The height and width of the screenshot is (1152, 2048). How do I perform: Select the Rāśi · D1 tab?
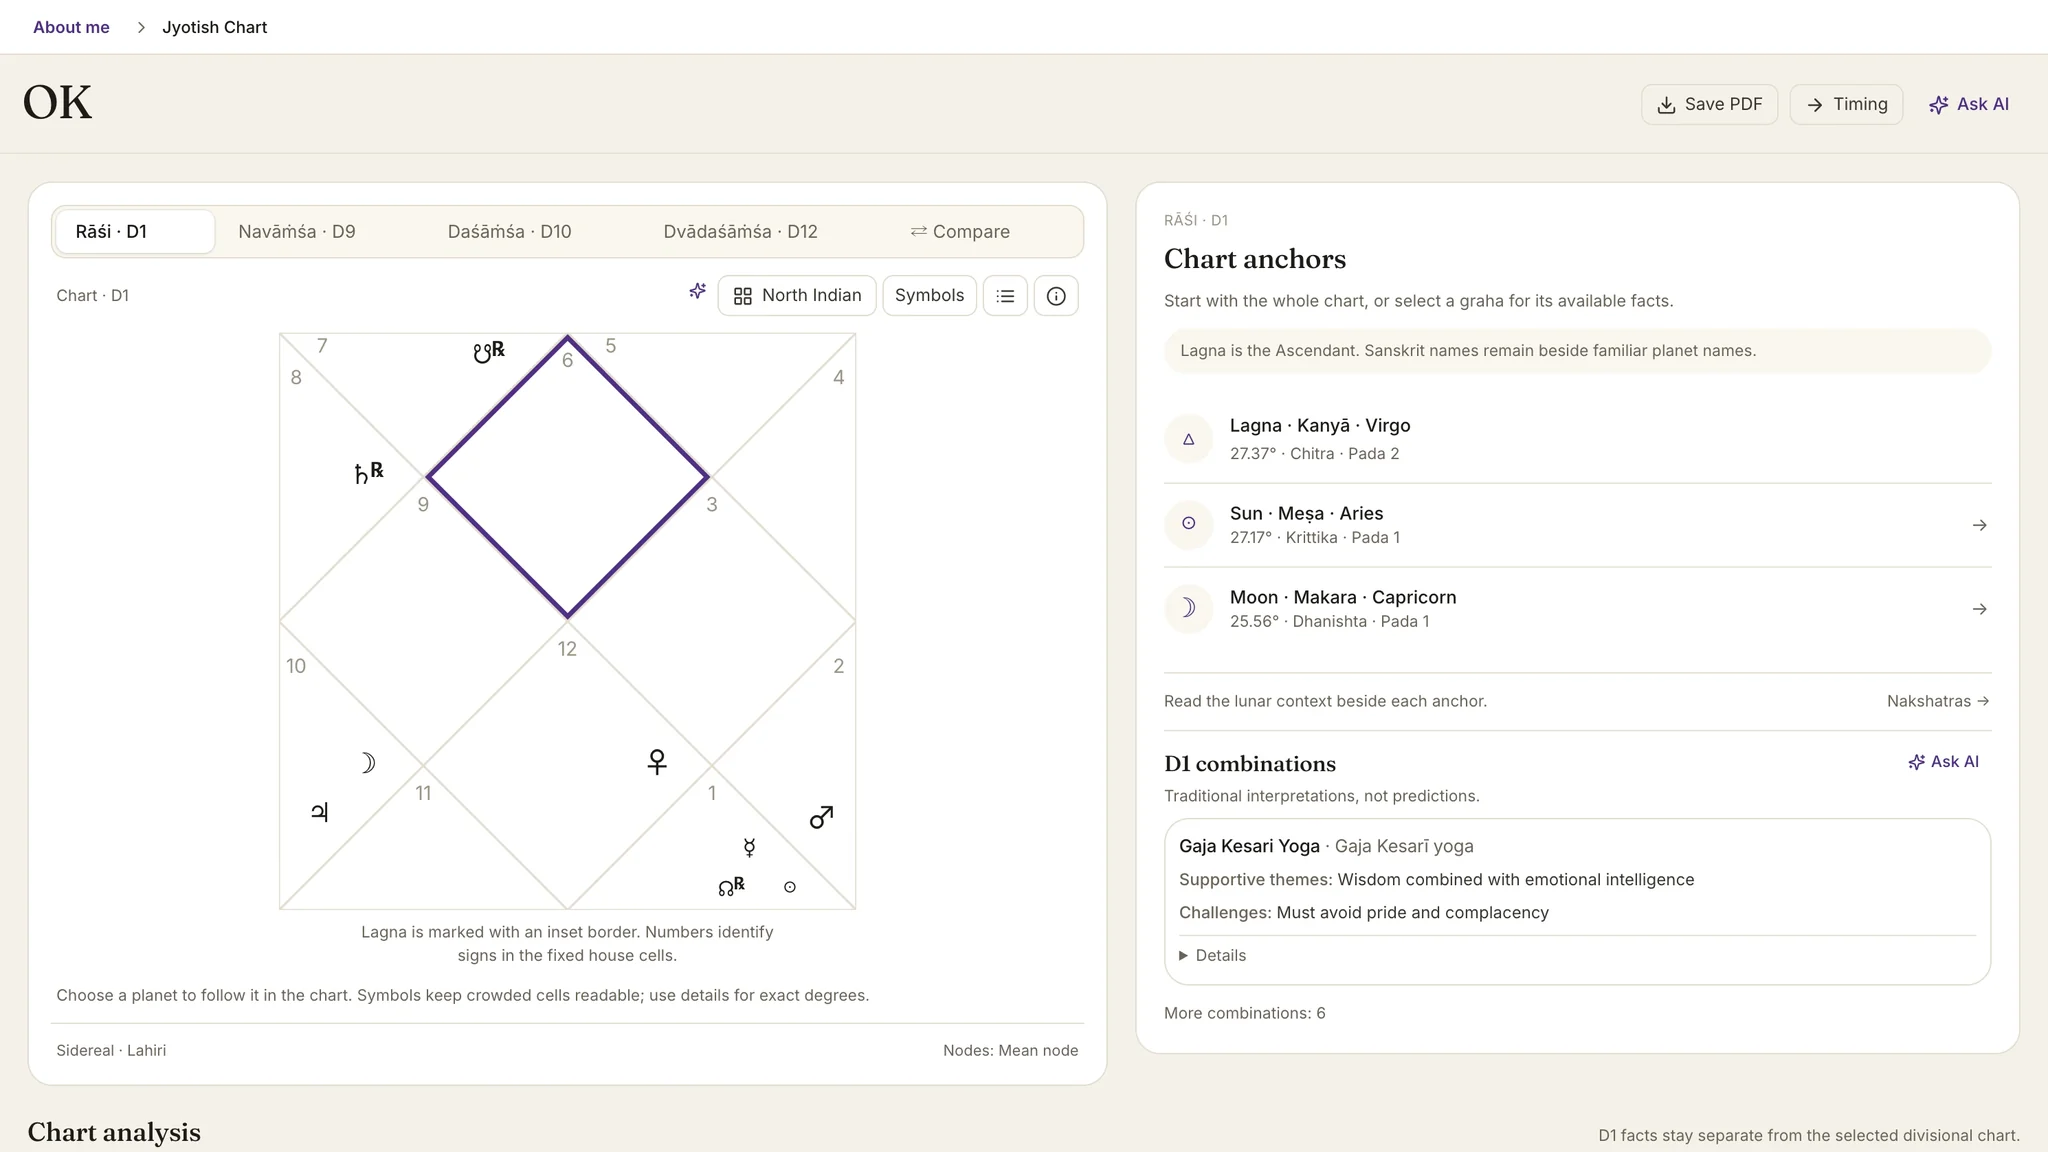134,232
